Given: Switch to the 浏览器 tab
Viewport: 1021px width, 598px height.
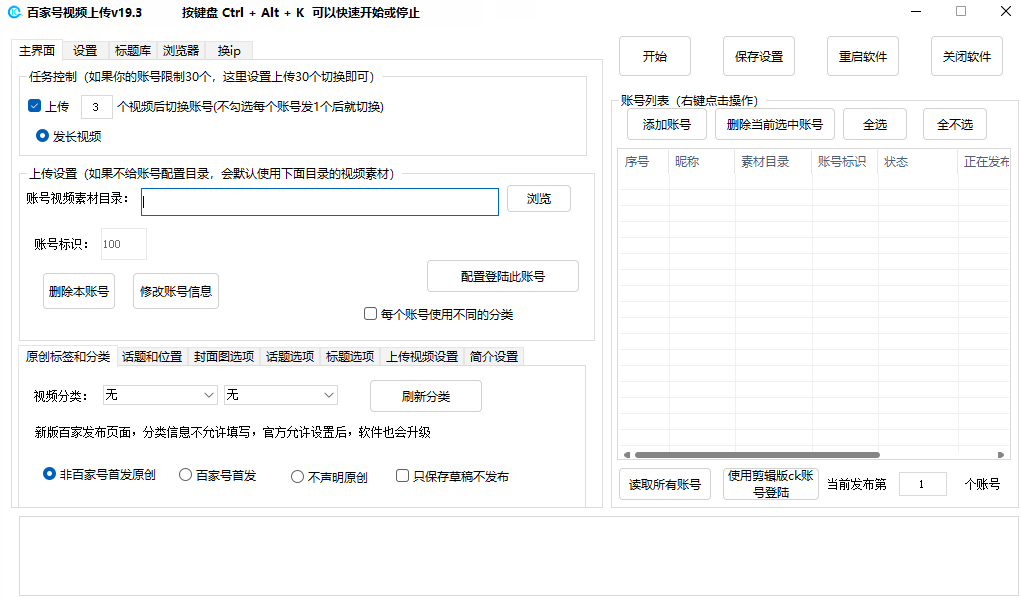Looking at the screenshot, I should click(181, 51).
